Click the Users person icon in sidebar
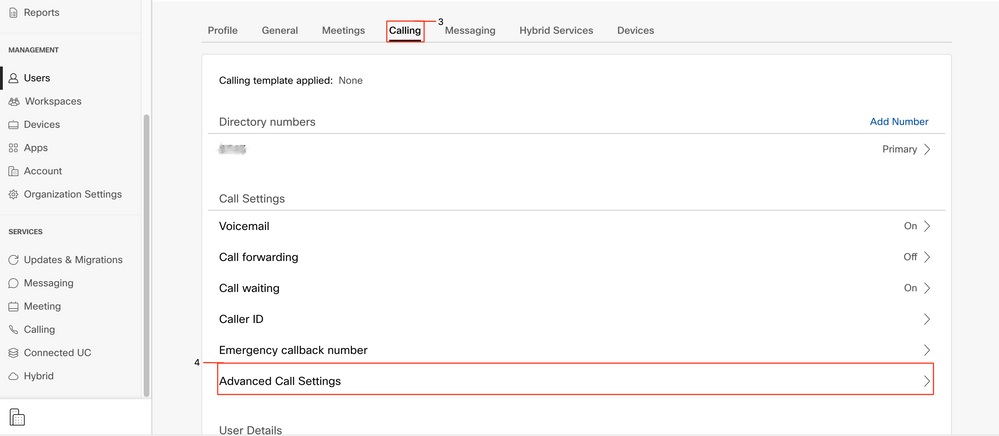Viewport: 999px width, 436px height. point(14,78)
